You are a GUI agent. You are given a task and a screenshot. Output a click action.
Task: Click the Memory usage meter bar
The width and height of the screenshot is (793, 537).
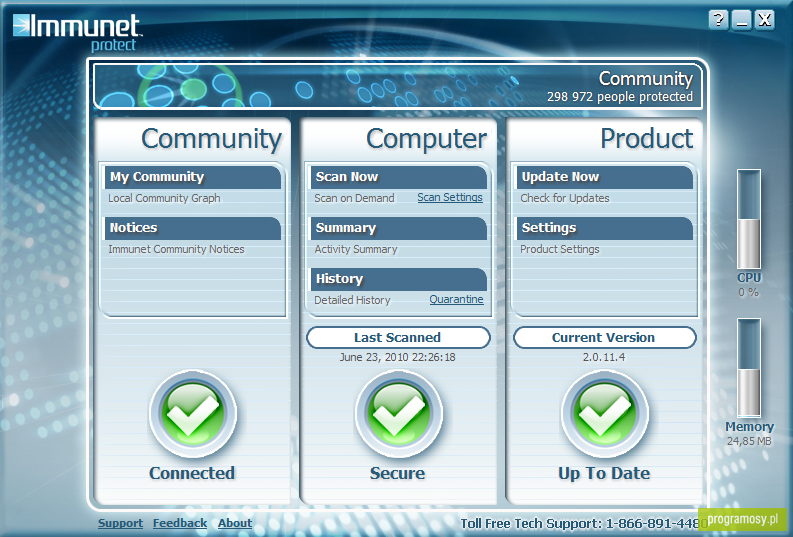[748, 368]
